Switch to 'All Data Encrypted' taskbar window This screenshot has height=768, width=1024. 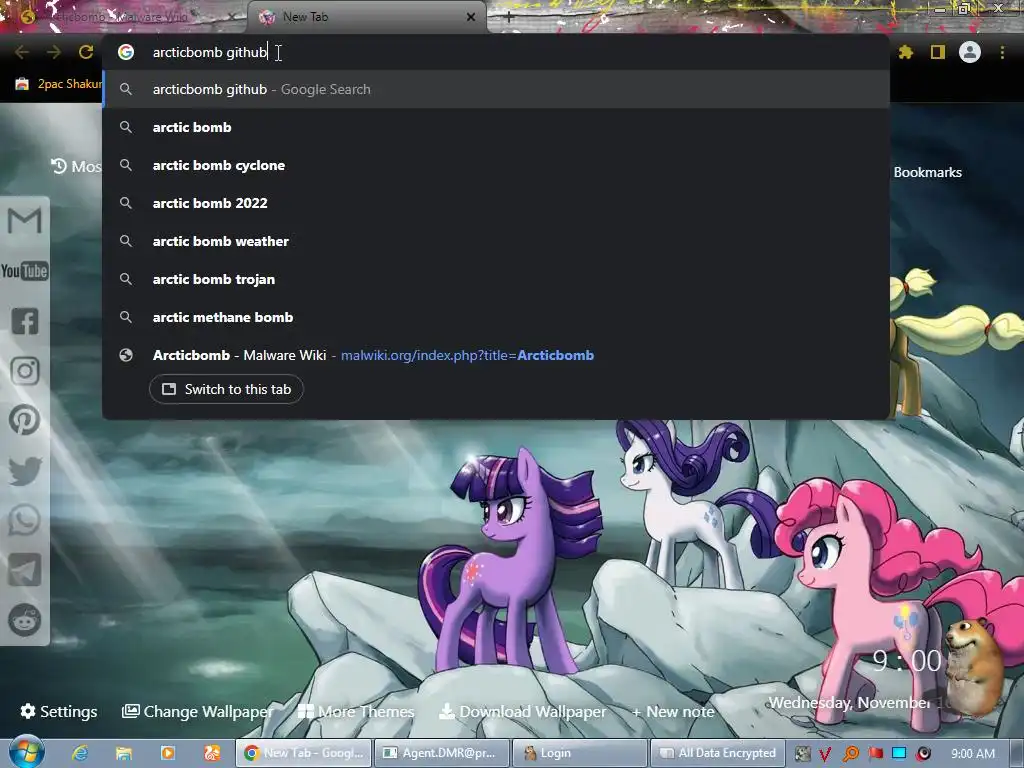pyautogui.click(x=717, y=753)
